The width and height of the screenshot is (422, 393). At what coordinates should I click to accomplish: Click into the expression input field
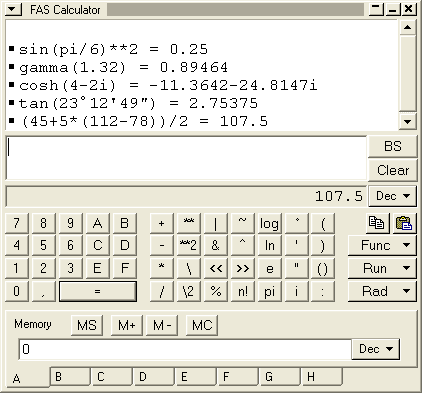tap(186, 158)
